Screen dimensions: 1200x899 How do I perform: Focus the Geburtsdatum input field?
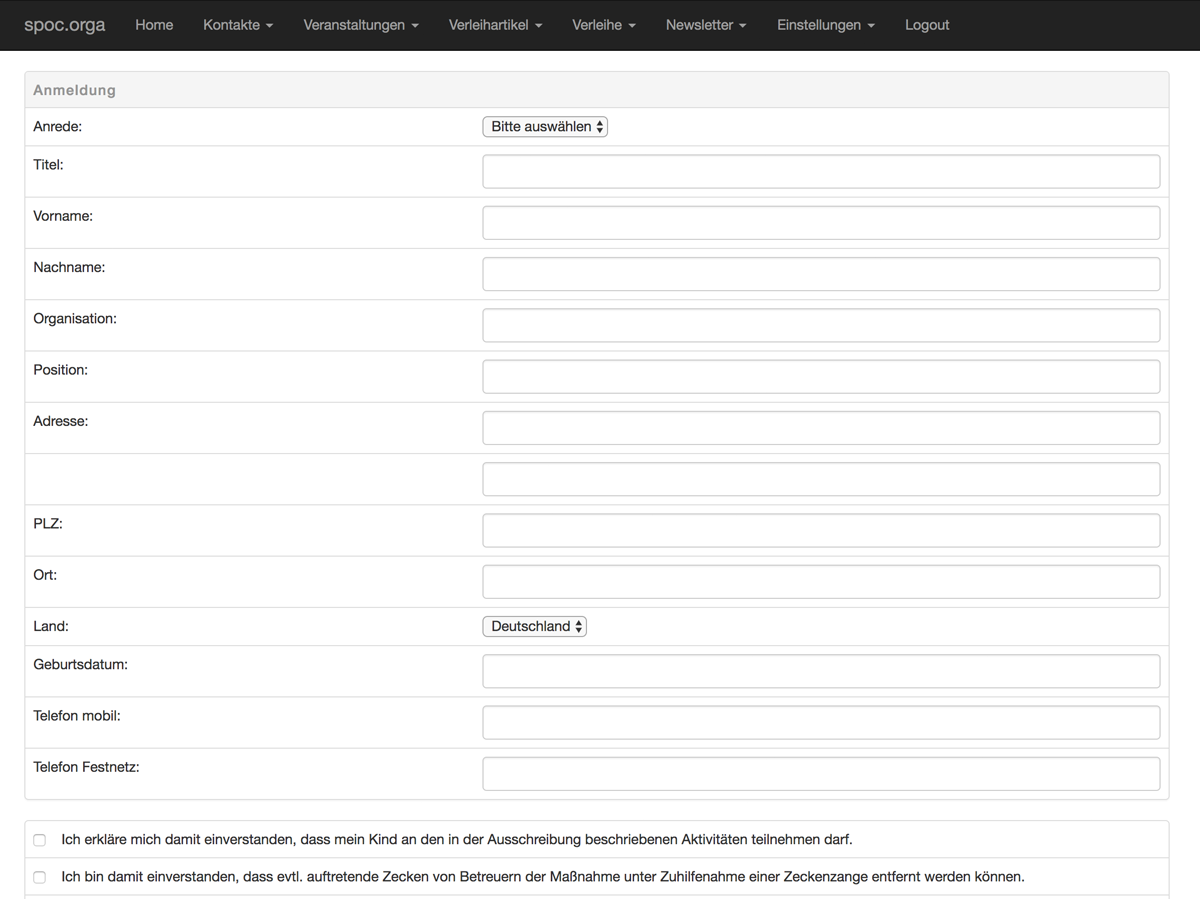pyautogui.click(x=821, y=671)
